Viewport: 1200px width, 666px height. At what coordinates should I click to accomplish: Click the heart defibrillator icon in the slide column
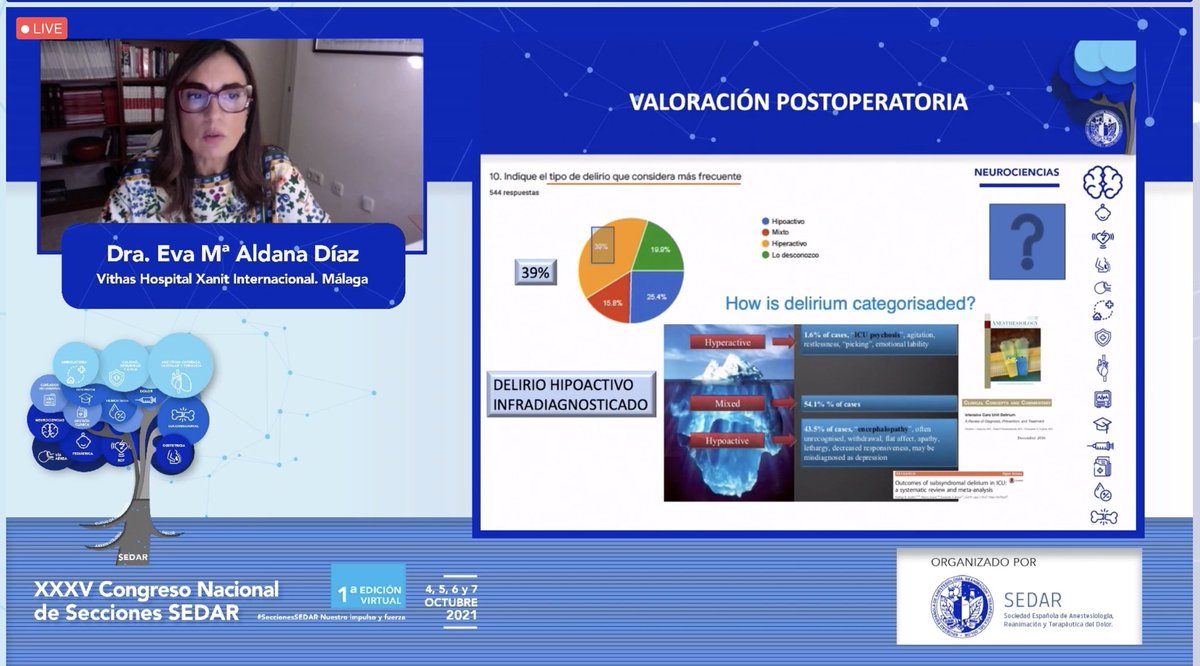pos(1103,238)
